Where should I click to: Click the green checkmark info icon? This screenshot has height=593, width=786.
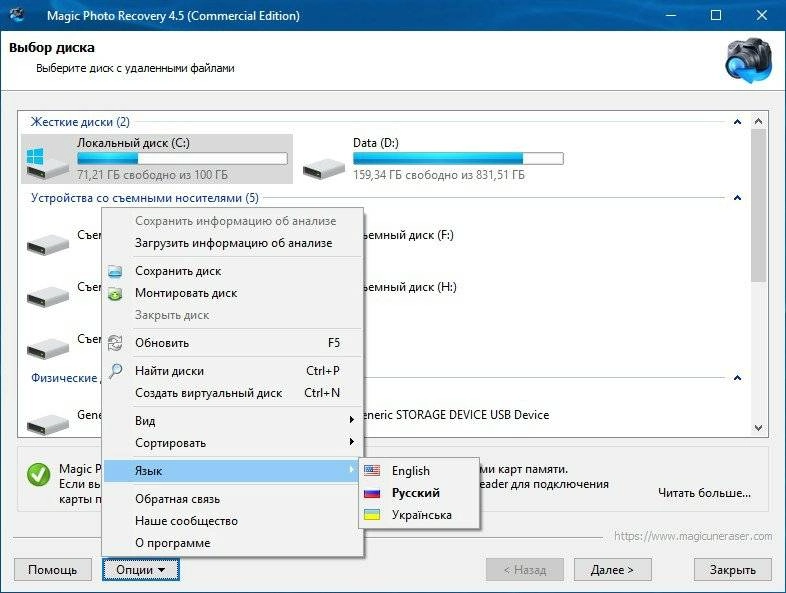pyautogui.click(x=39, y=474)
